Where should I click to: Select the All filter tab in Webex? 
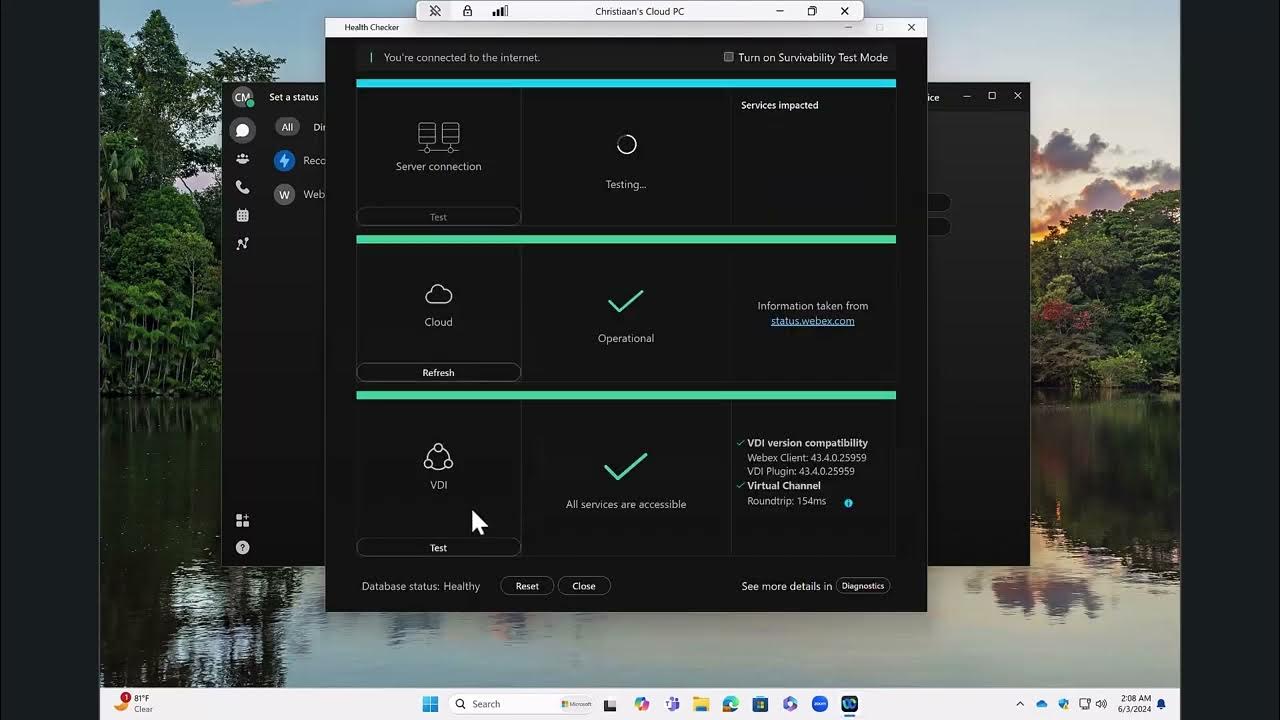click(x=287, y=127)
